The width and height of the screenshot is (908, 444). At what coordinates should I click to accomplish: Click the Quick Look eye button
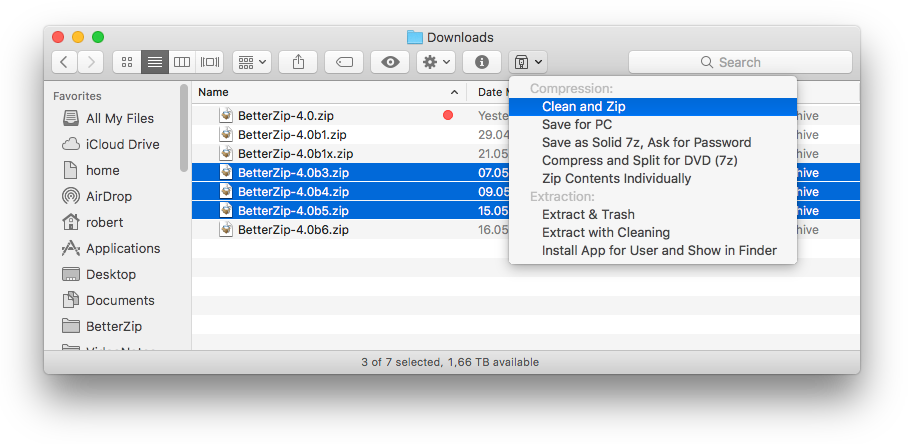tap(390, 62)
